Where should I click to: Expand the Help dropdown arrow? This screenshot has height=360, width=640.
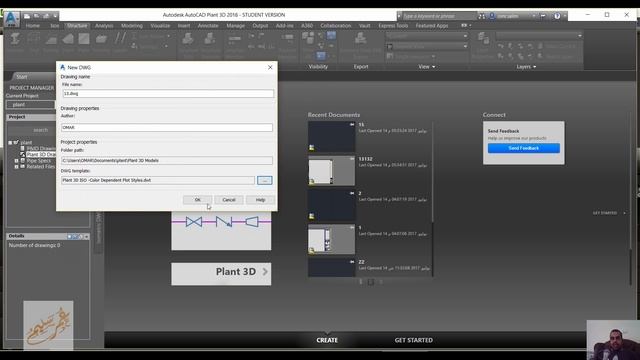(x=565, y=16)
